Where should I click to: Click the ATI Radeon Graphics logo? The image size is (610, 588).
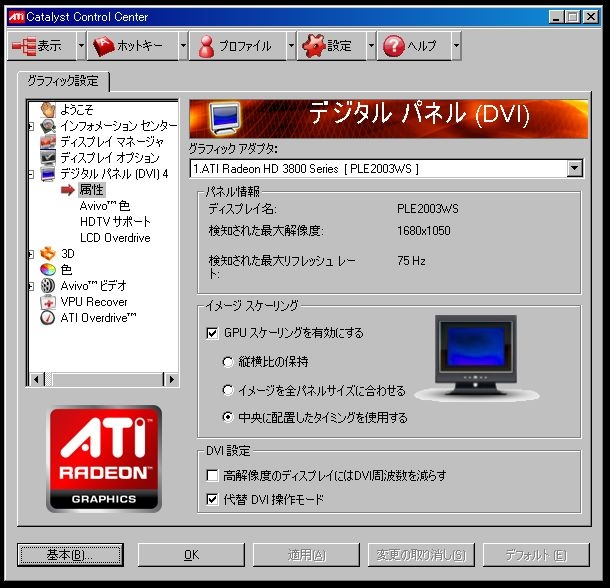[x=104, y=458]
